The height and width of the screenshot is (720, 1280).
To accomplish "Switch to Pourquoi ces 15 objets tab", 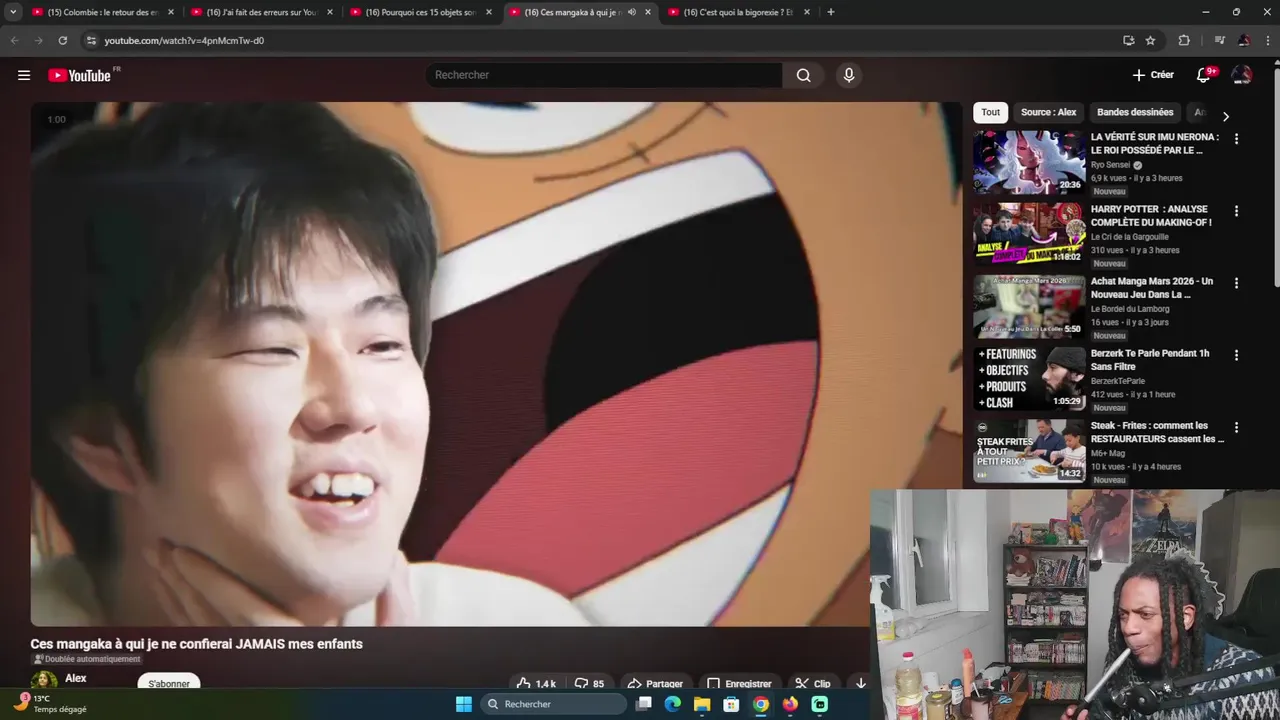I will pyautogui.click(x=420, y=12).
